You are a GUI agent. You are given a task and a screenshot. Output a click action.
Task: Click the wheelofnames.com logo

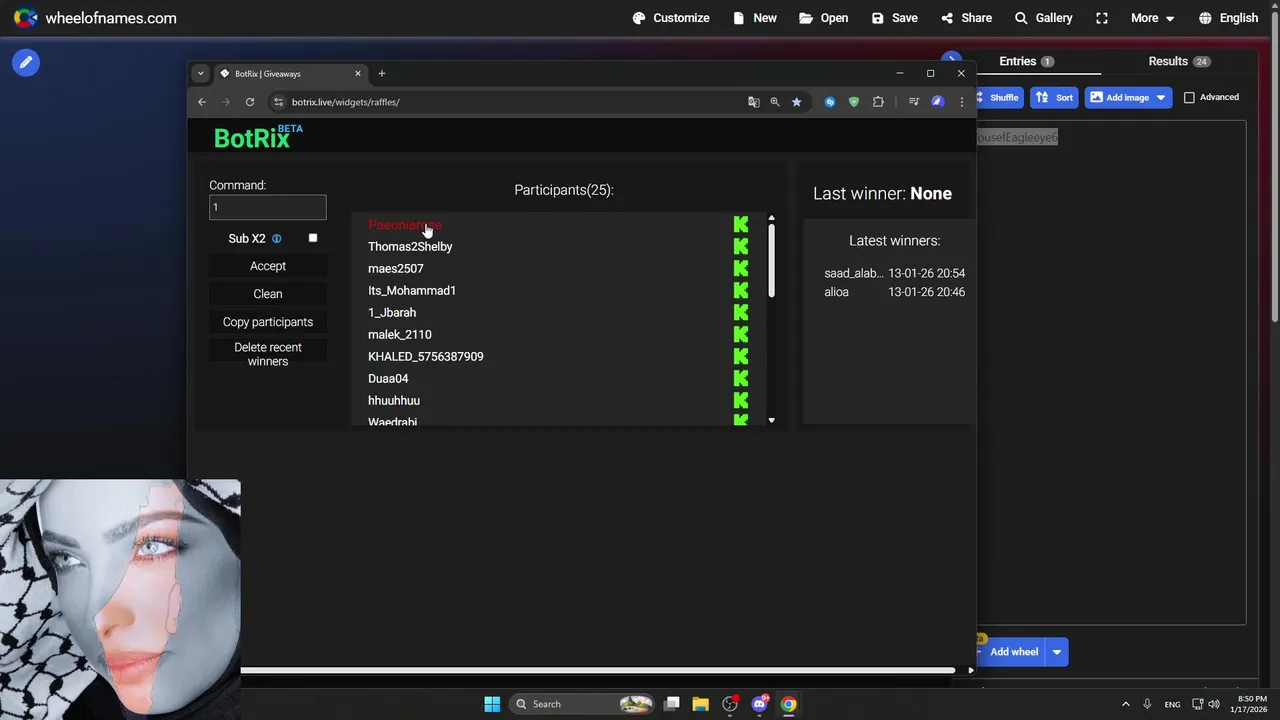point(95,18)
